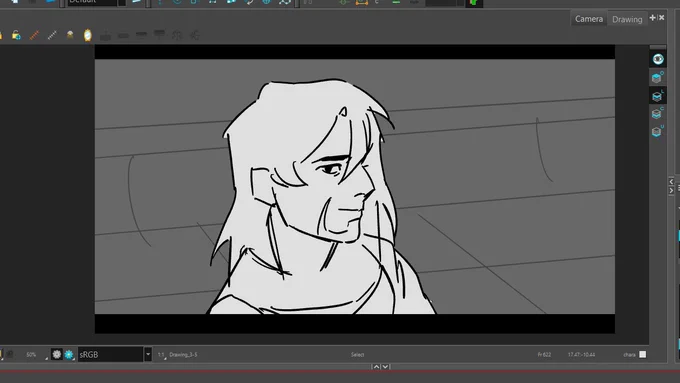Close the view with the X beside the plus
This screenshot has height=383, width=680.
[x=661, y=18]
